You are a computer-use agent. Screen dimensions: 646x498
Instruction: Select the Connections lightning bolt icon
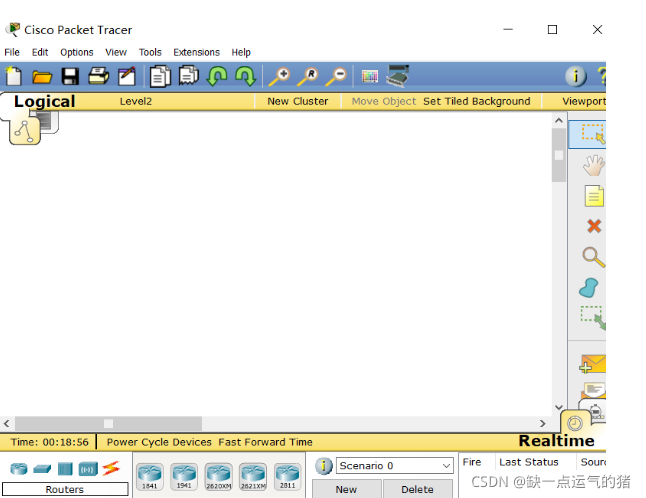[x=111, y=468]
